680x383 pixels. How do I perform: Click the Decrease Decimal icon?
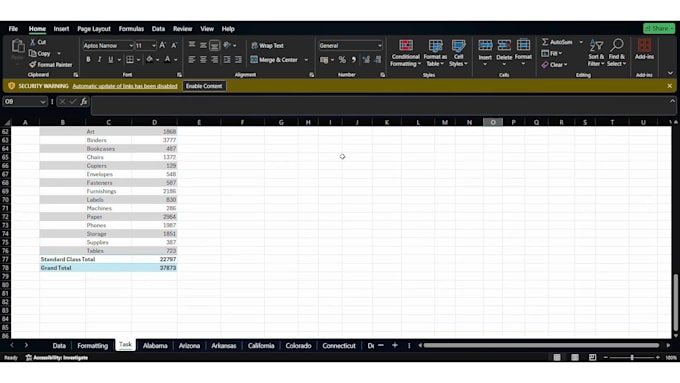378,60
